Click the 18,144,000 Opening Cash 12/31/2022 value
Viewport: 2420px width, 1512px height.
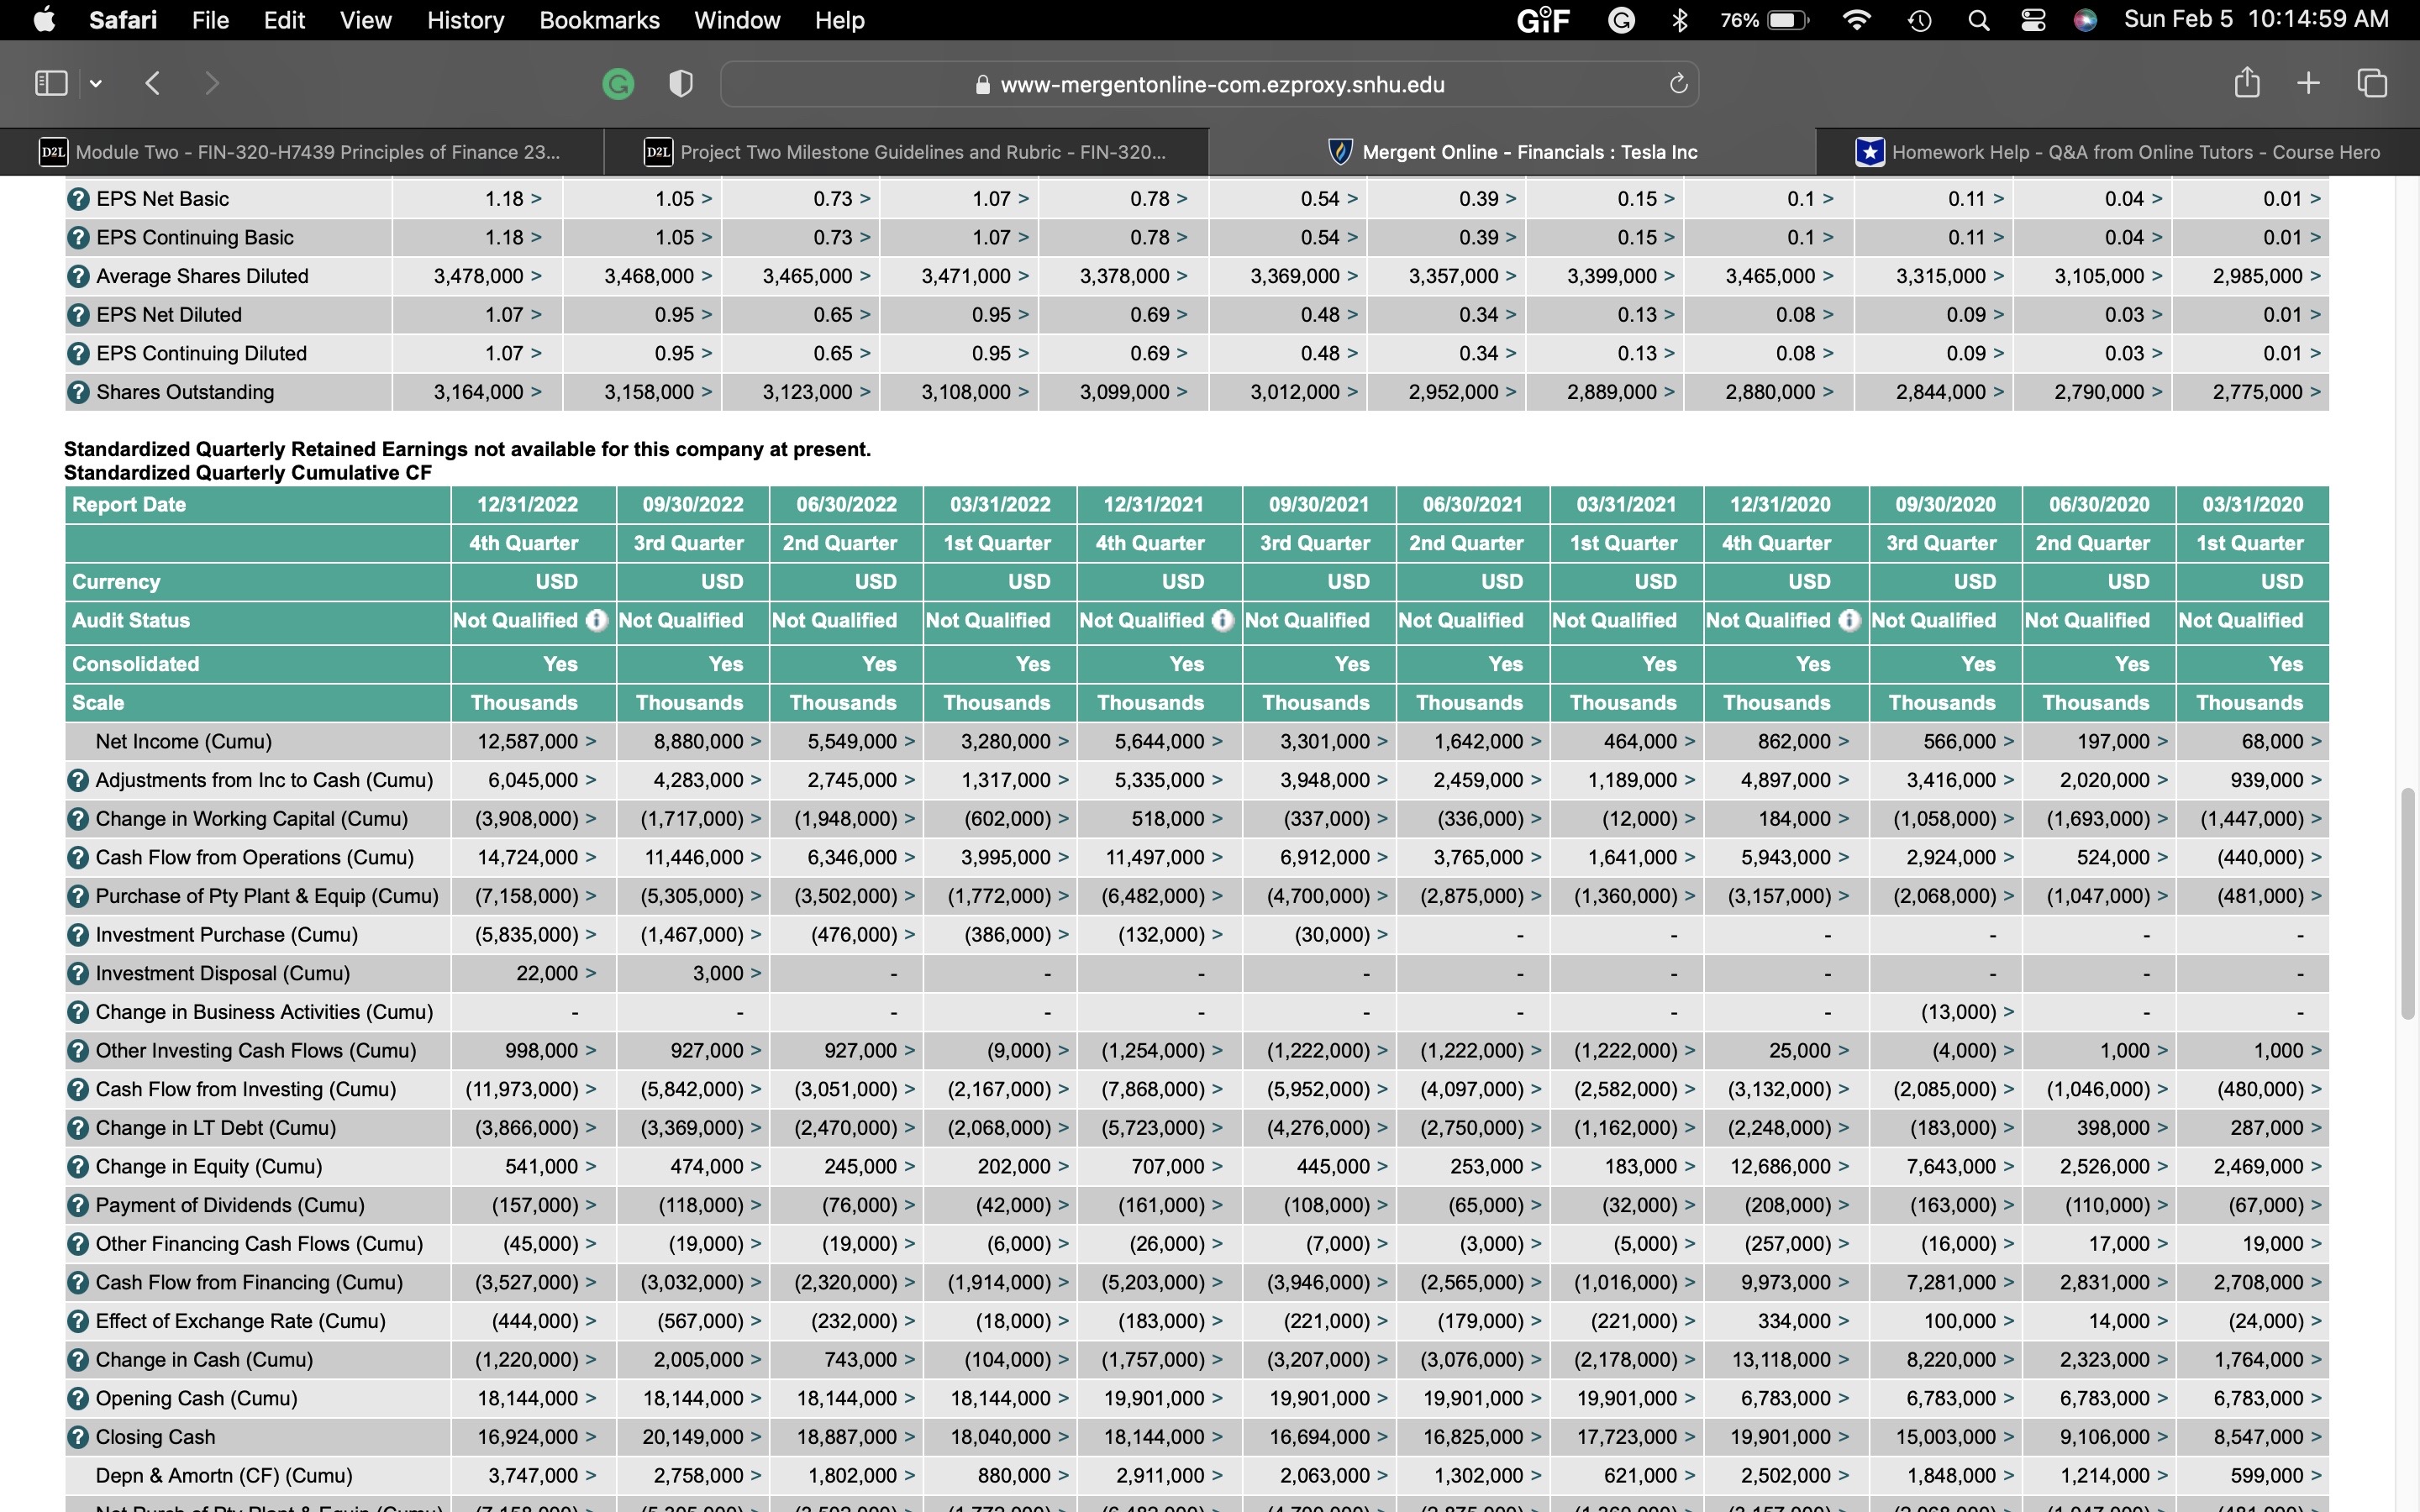click(x=528, y=1399)
